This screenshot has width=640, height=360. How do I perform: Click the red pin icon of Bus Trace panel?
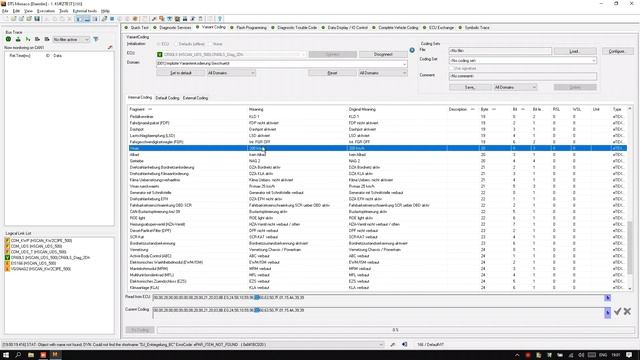pyautogui.click(x=109, y=48)
